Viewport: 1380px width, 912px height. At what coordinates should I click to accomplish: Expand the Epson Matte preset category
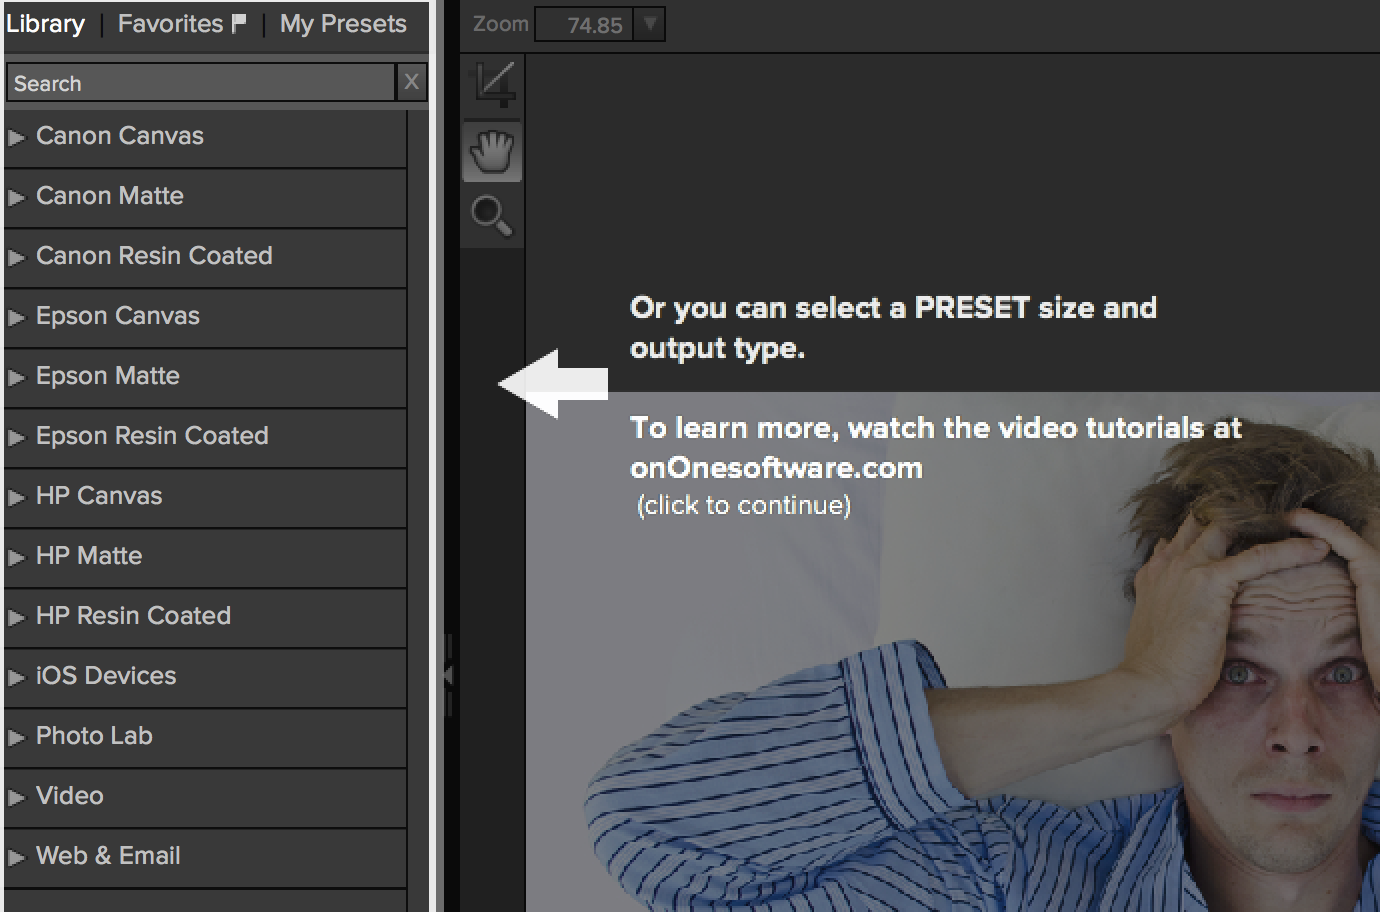(16, 377)
